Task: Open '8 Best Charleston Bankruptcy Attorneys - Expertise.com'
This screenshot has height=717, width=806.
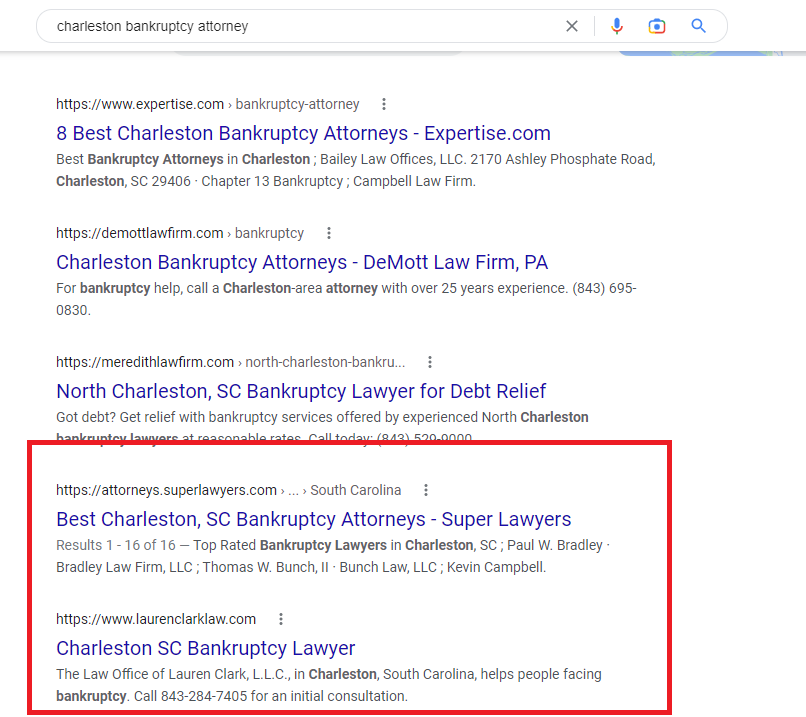Action: pos(303,133)
